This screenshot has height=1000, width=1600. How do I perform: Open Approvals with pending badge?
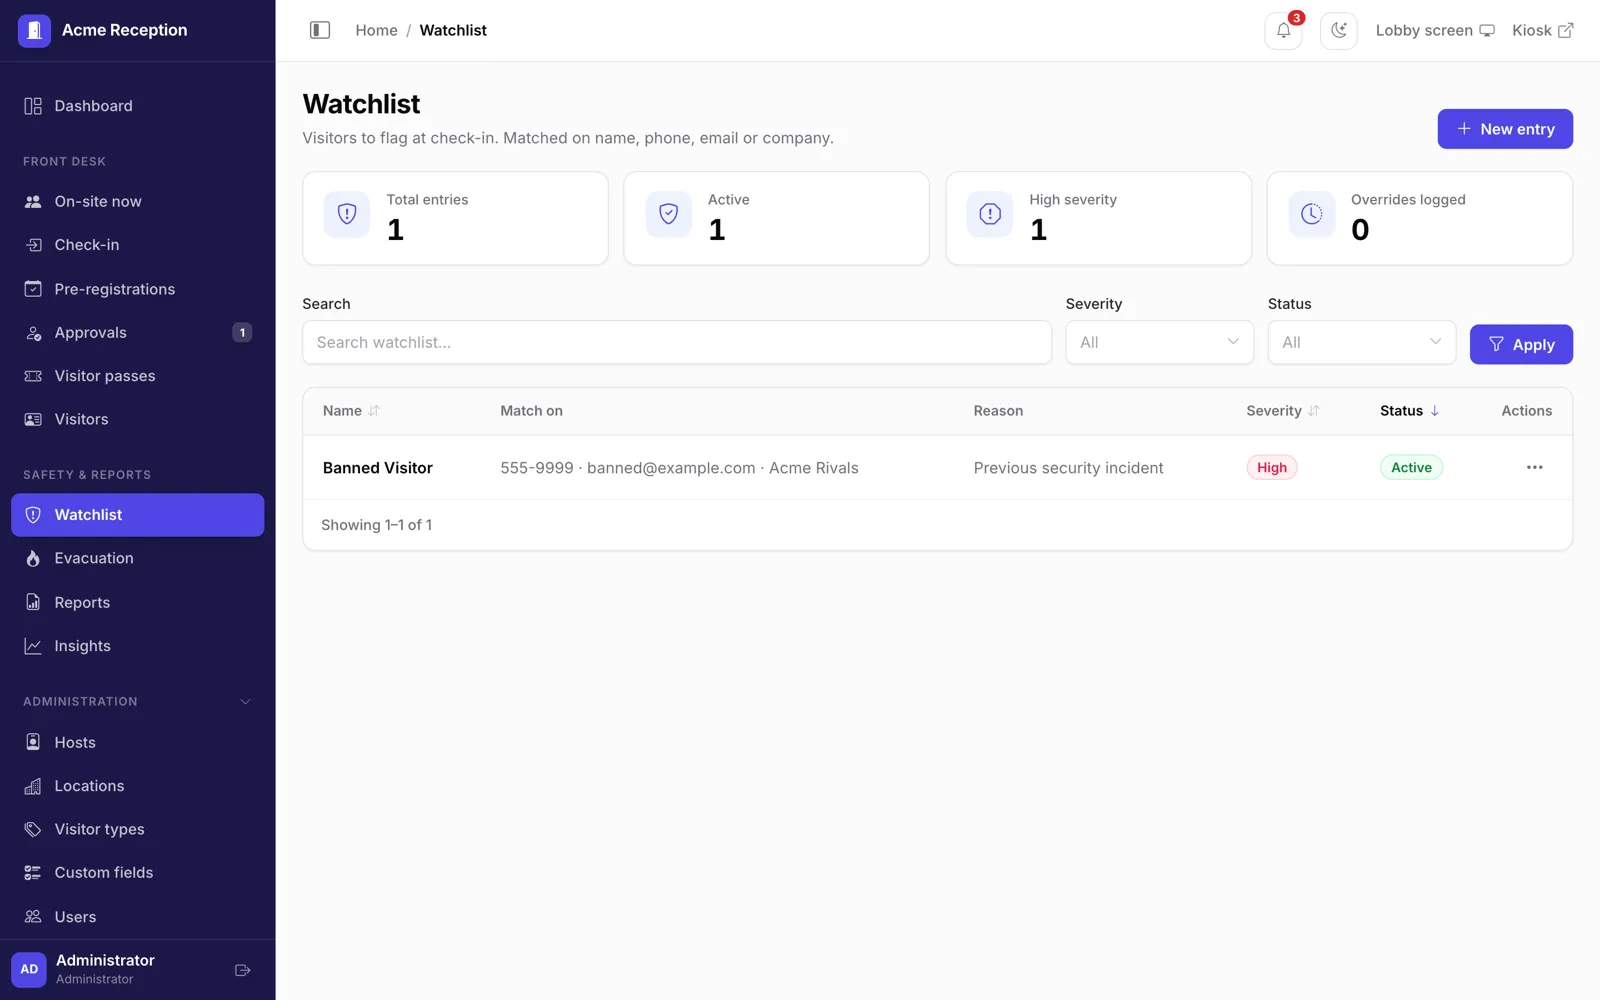point(137,332)
